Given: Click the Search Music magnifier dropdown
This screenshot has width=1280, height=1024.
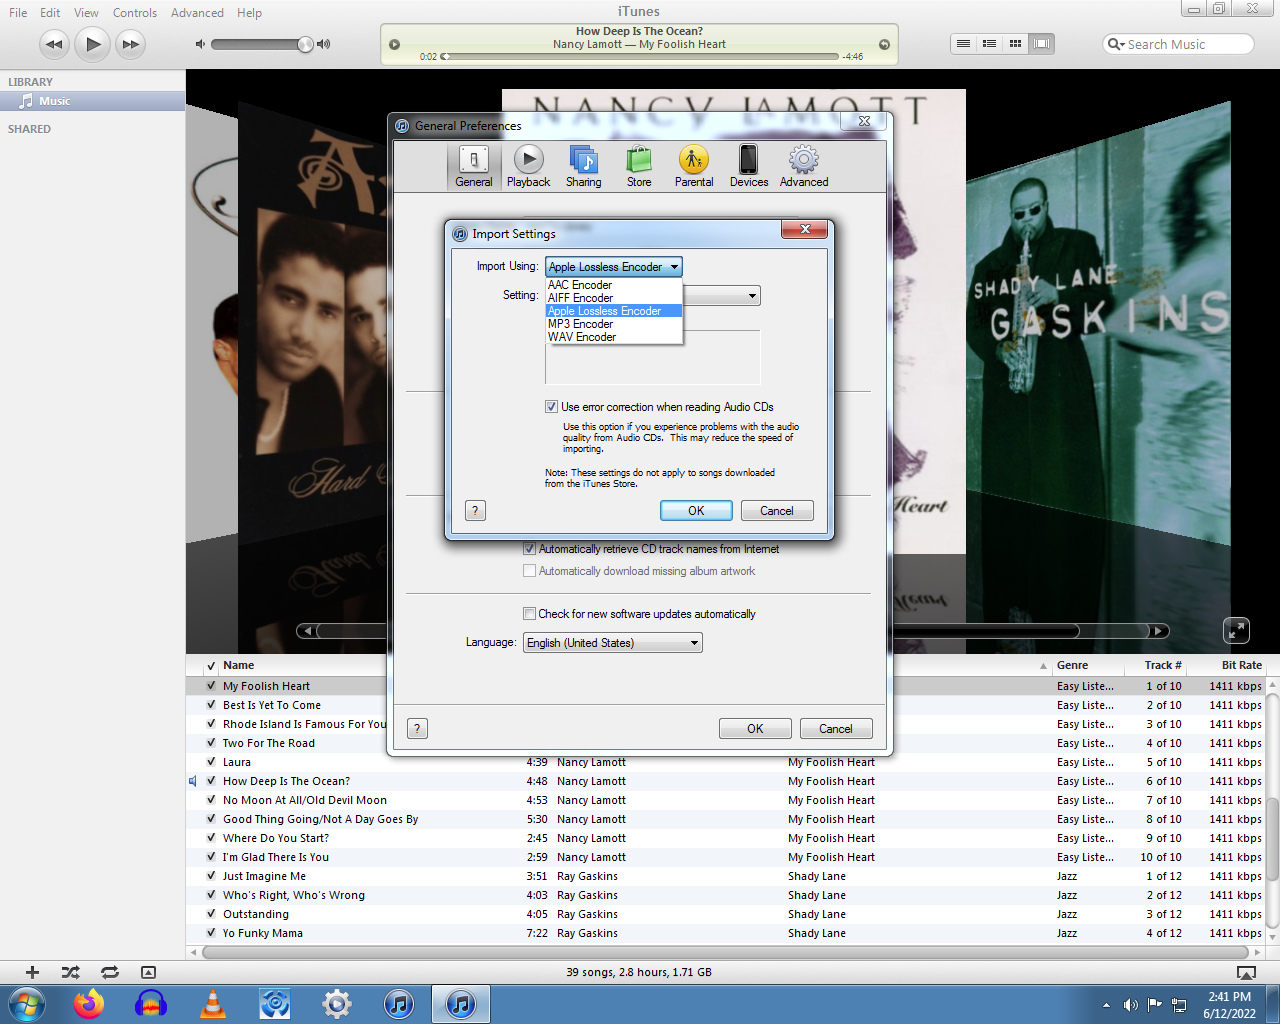Looking at the screenshot, I should (1116, 44).
